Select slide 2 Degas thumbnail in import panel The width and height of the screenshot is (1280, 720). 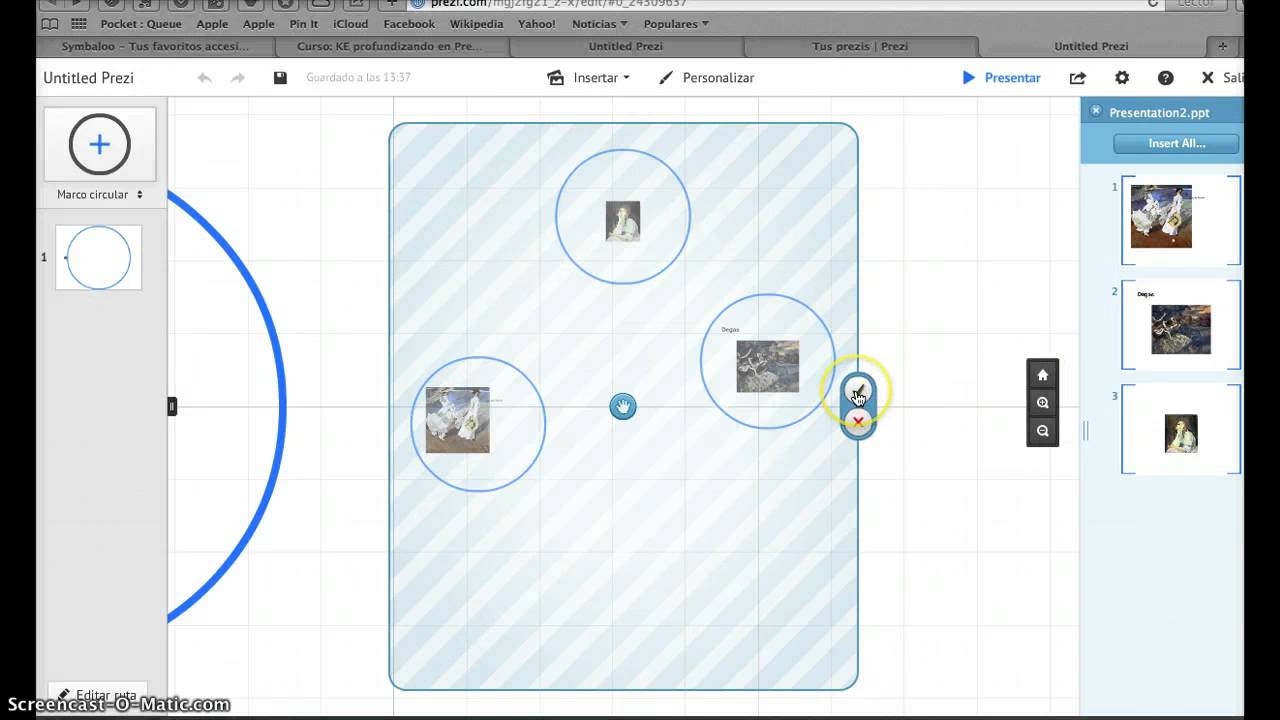[x=1181, y=325]
